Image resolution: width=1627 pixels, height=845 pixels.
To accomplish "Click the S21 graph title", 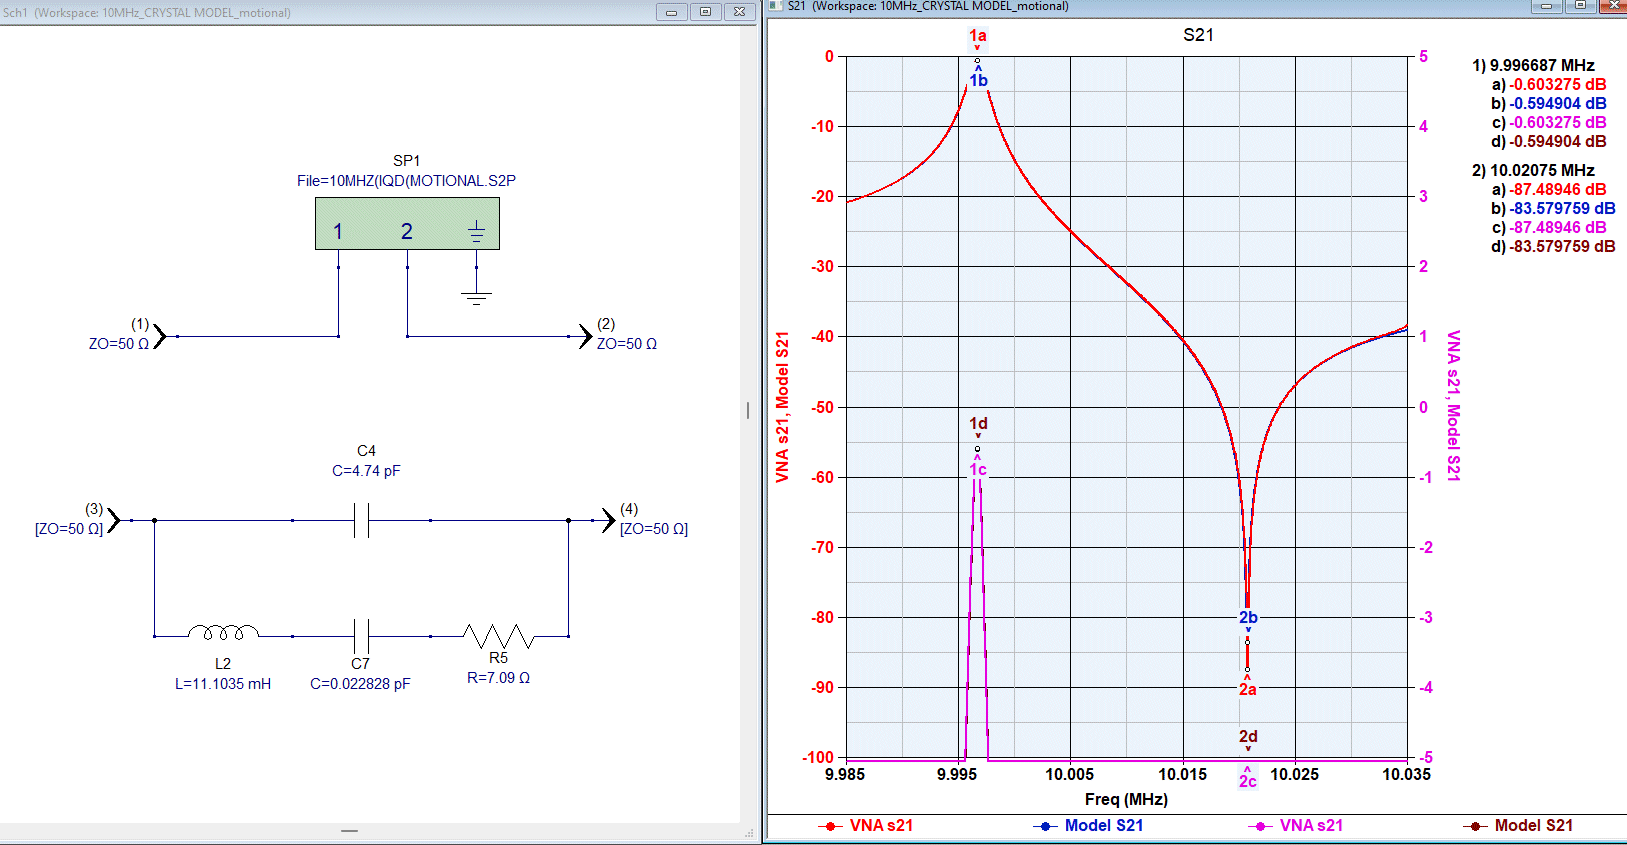I will pos(1198,35).
